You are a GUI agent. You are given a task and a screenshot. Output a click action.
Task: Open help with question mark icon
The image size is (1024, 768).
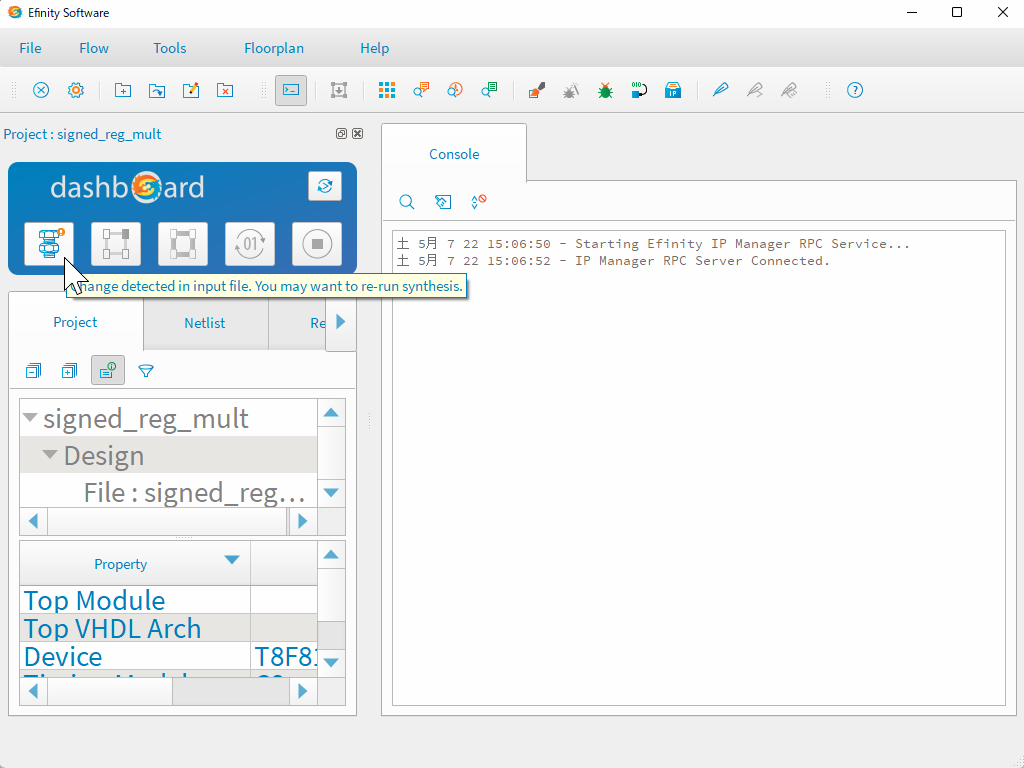855,90
